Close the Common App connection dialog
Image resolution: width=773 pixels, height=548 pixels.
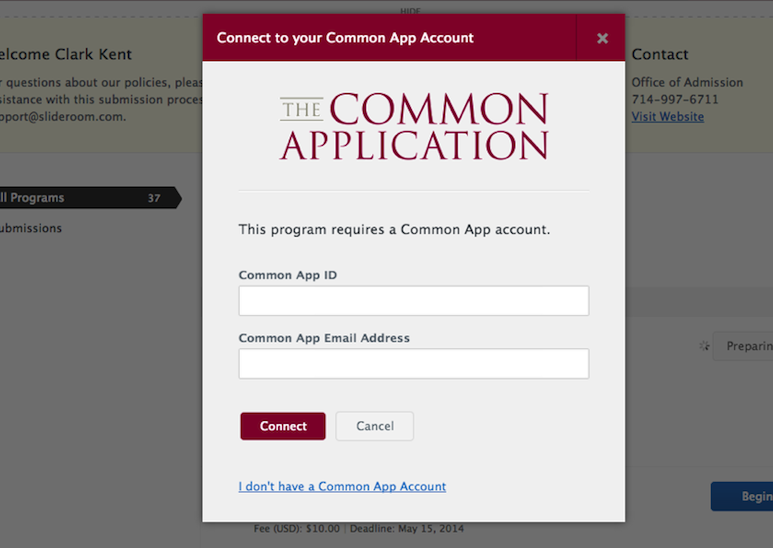[602, 38]
